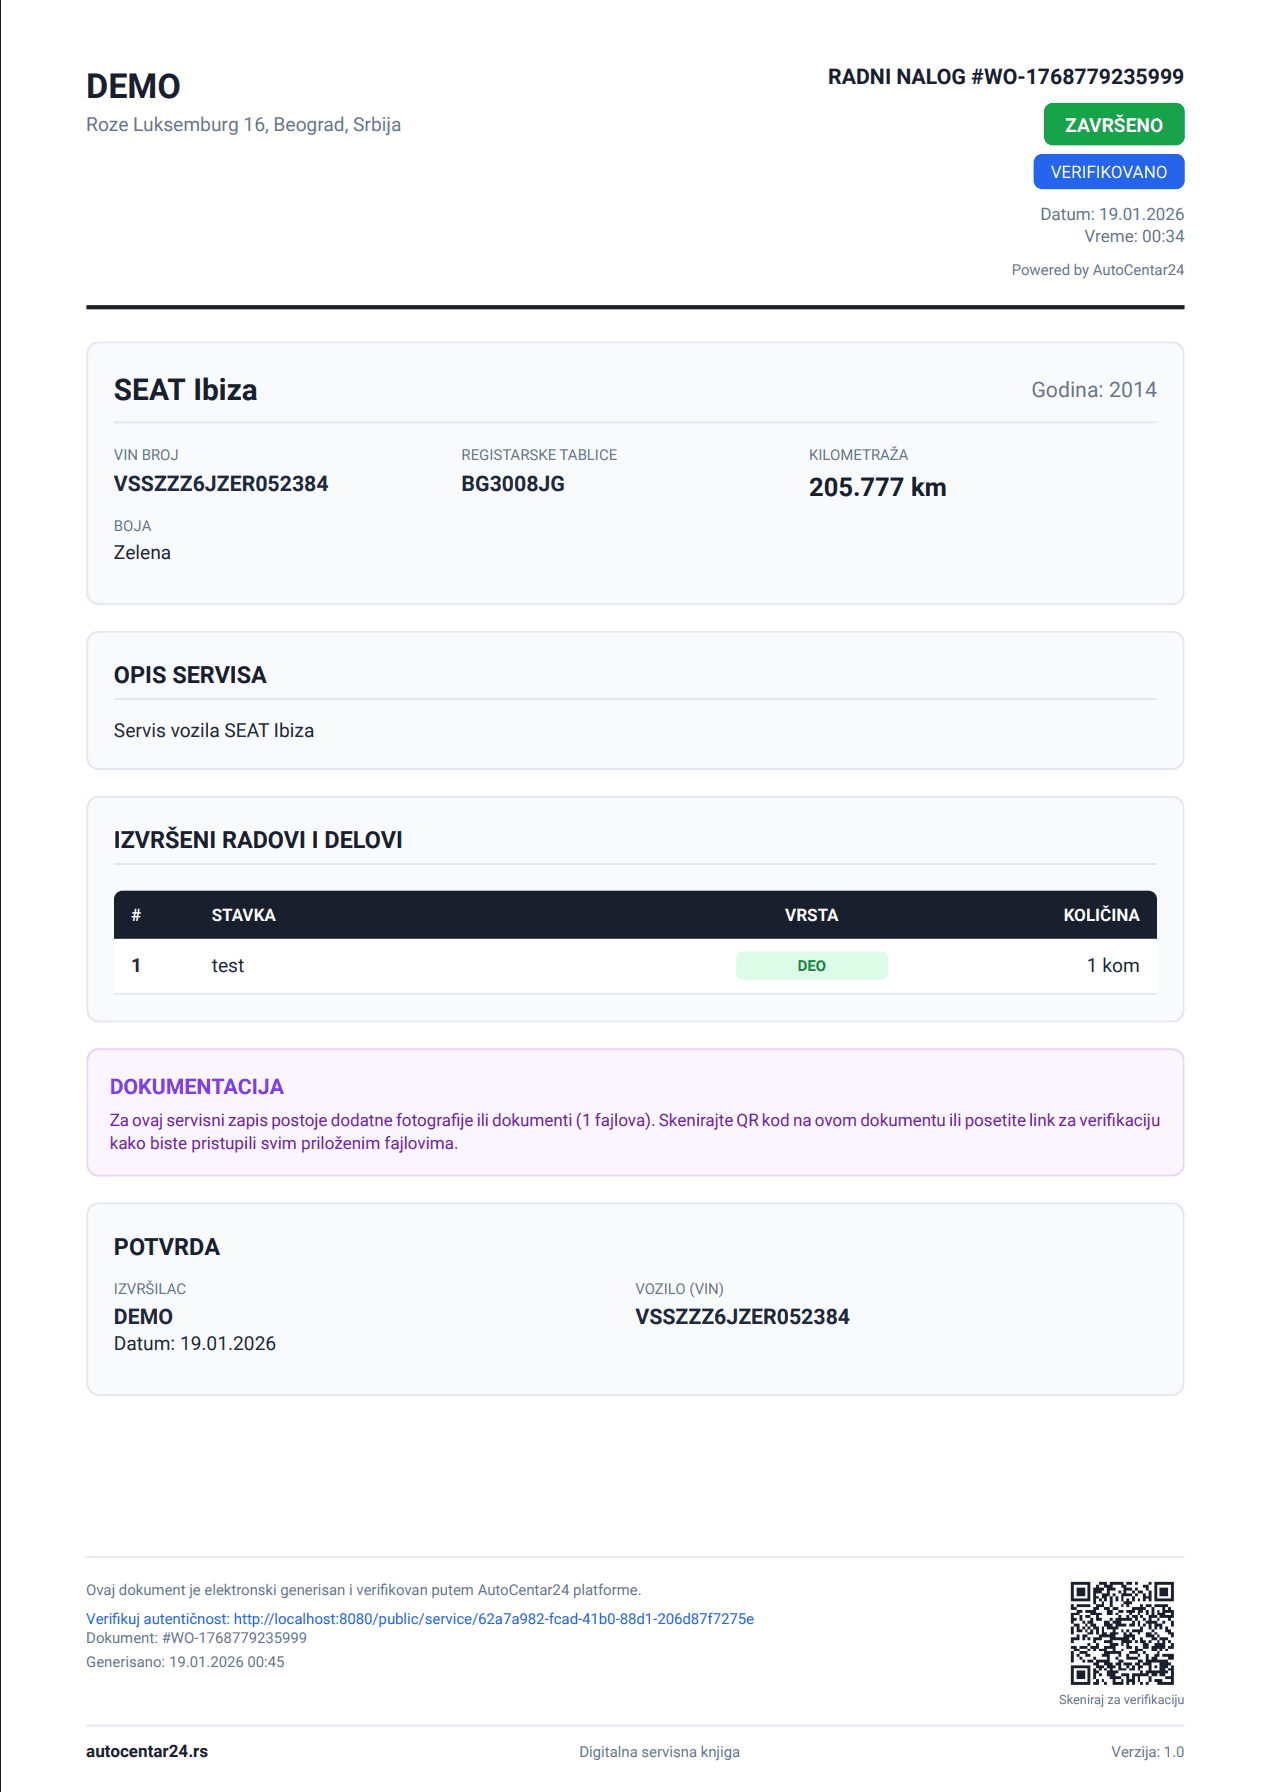Click the VRSTA column header
The image size is (1266, 1792).
click(x=811, y=915)
